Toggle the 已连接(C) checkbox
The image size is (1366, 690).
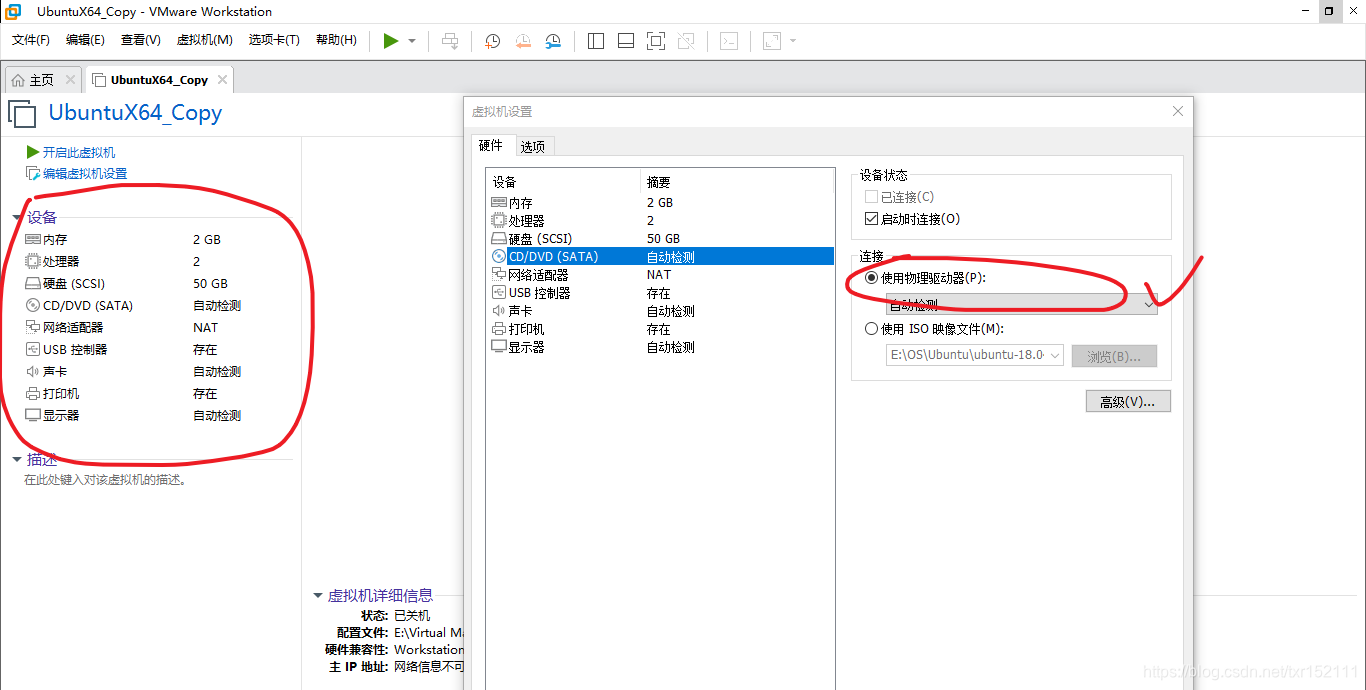871,197
